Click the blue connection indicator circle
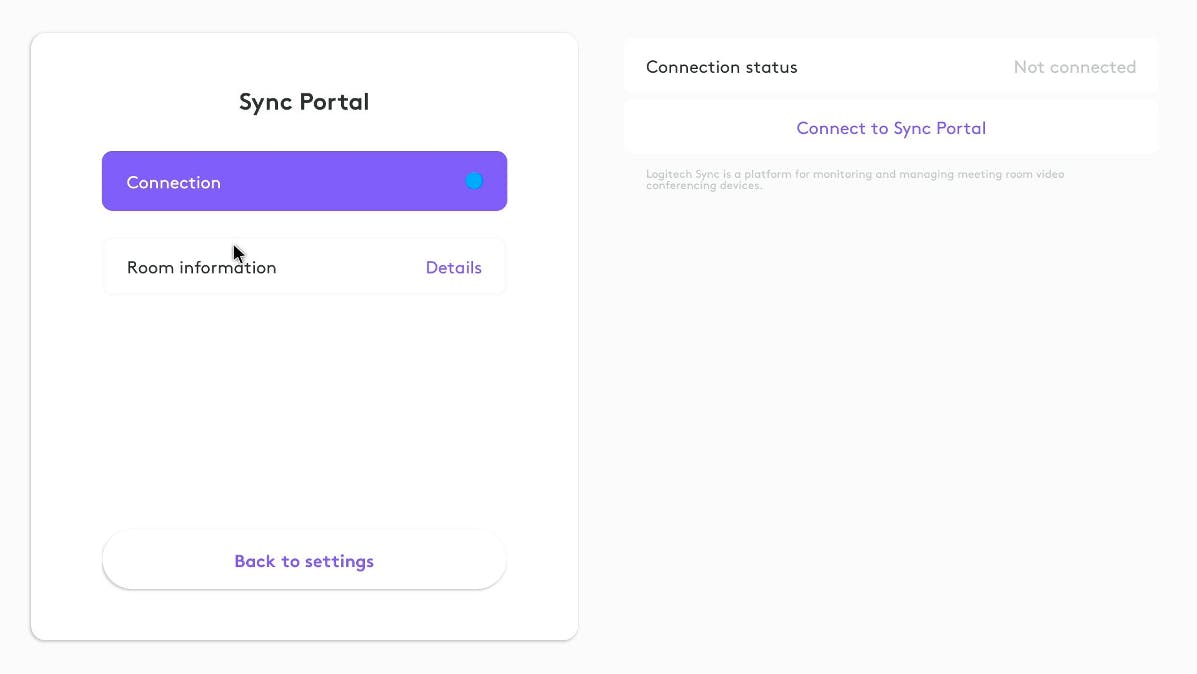The height and width of the screenshot is (674, 1197). pyautogui.click(x=474, y=181)
